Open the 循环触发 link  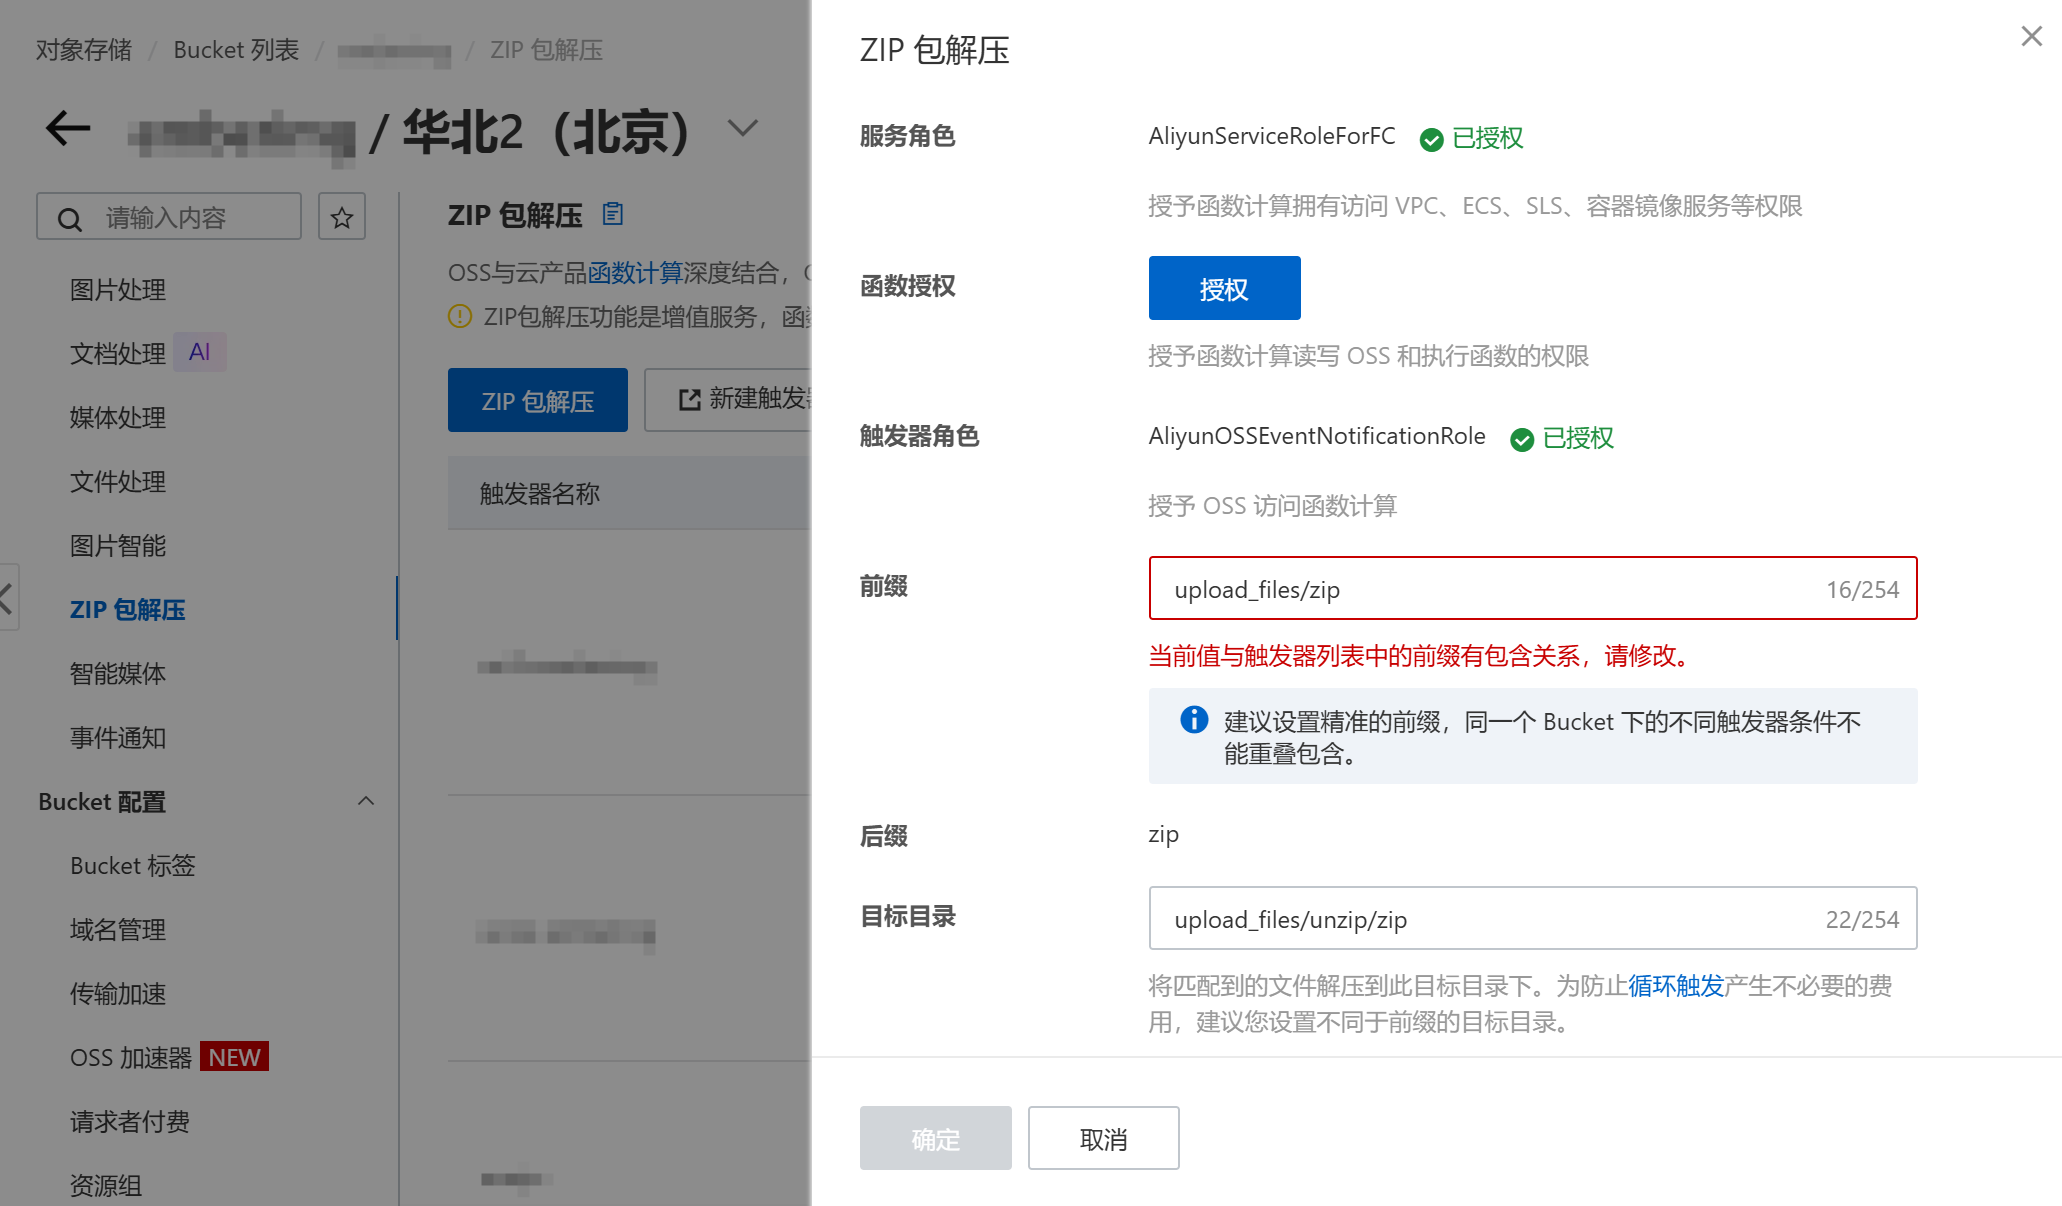[x=1676, y=986]
